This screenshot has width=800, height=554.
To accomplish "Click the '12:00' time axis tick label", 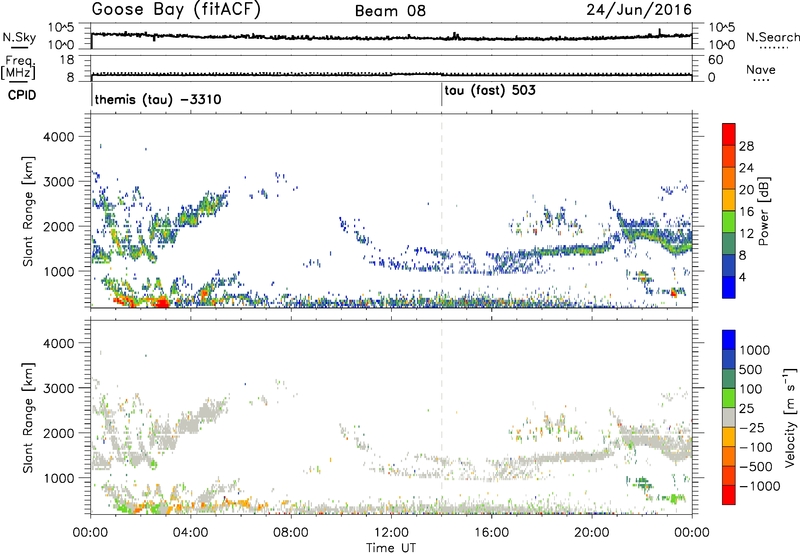I will coord(391,533).
